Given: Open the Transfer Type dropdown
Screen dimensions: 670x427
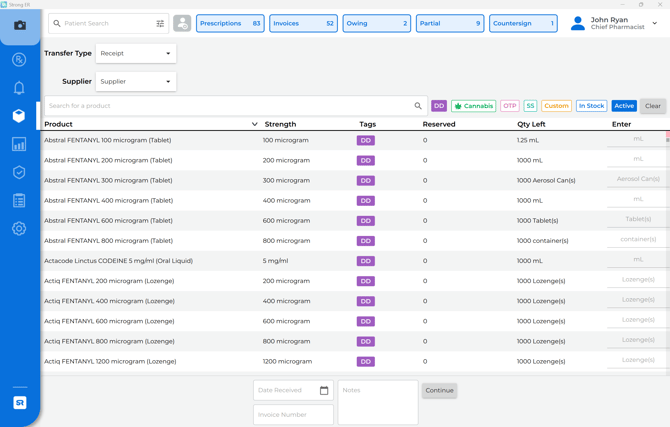Looking at the screenshot, I should (136, 53).
